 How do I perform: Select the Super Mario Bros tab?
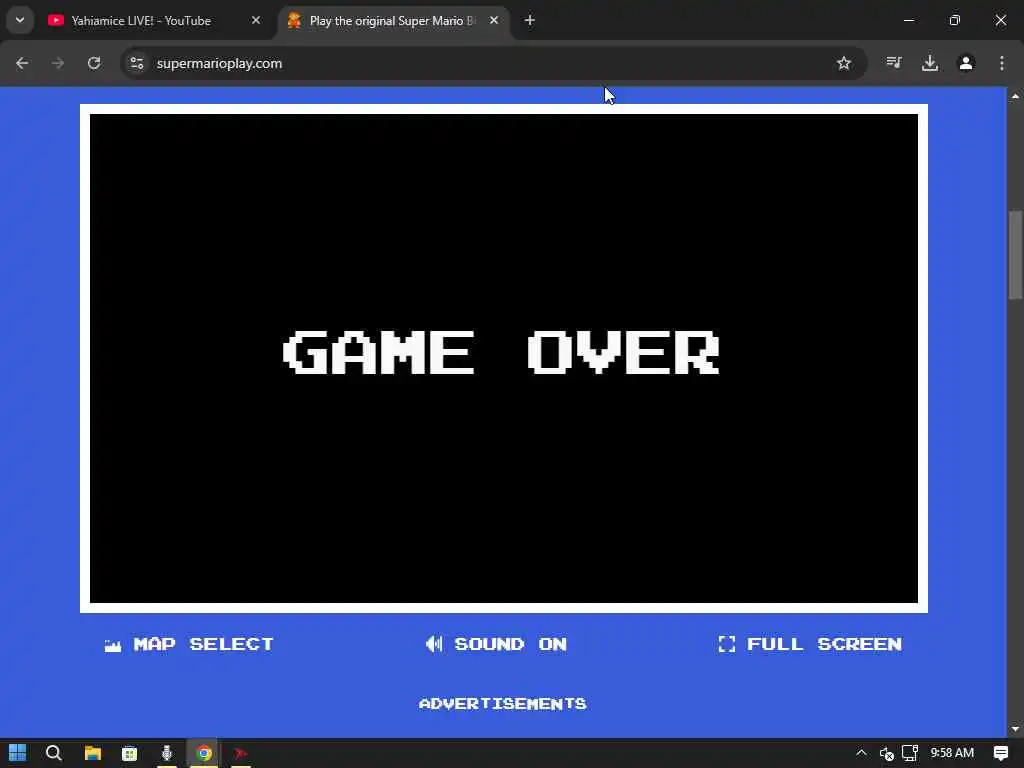pyautogui.click(x=392, y=20)
